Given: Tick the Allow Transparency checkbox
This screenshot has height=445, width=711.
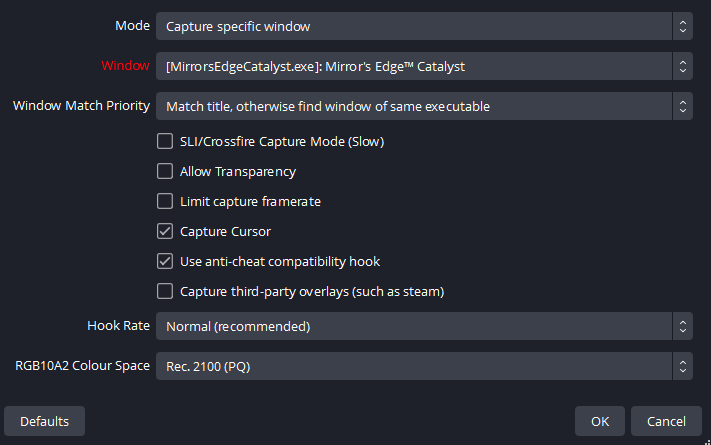Looking at the screenshot, I should pyautogui.click(x=165, y=172).
